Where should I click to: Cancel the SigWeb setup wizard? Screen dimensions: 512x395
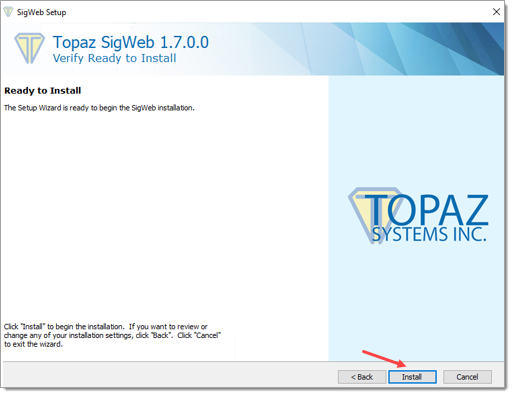click(x=467, y=377)
